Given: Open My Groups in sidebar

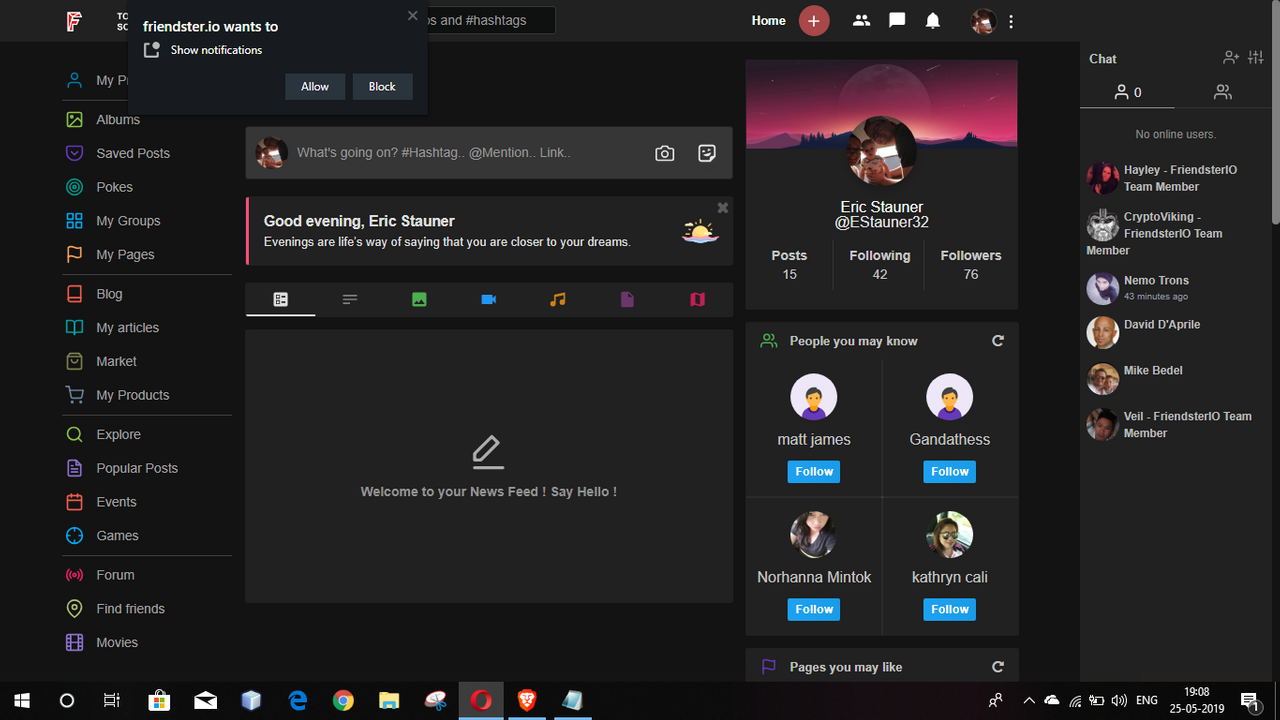Looking at the screenshot, I should coord(128,221).
